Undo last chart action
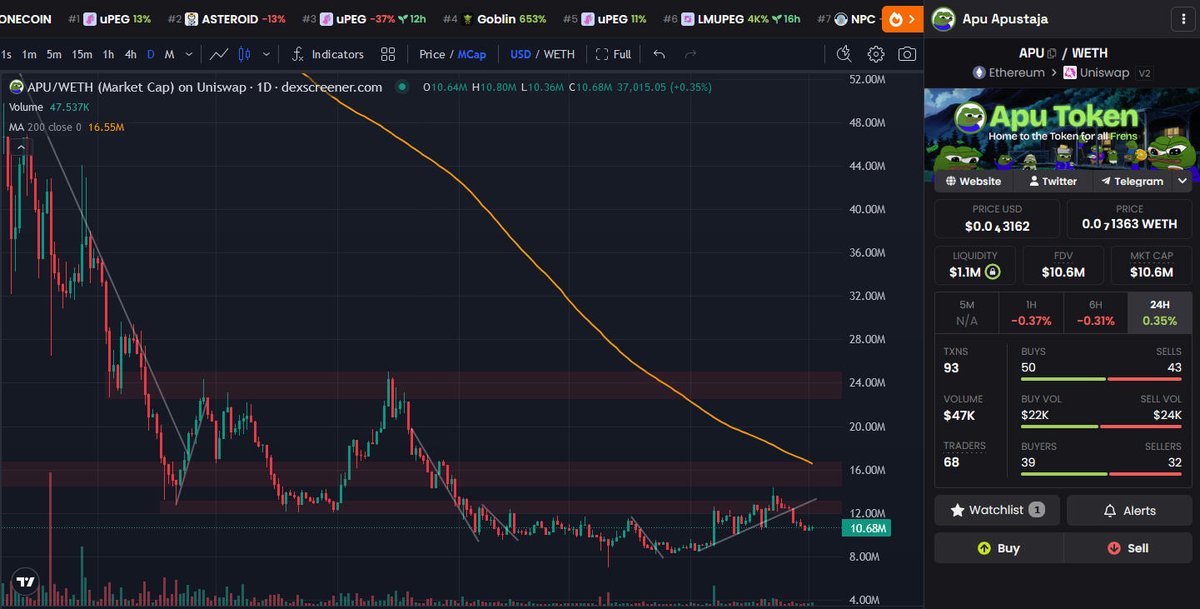The height and width of the screenshot is (609, 1200). tap(659, 54)
